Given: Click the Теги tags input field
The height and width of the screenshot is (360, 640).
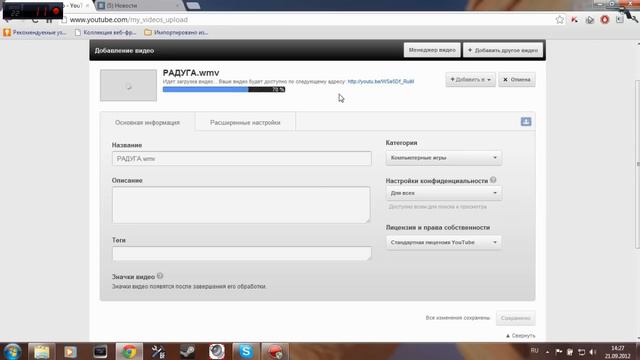Looking at the screenshot, I should click(242, 253).
